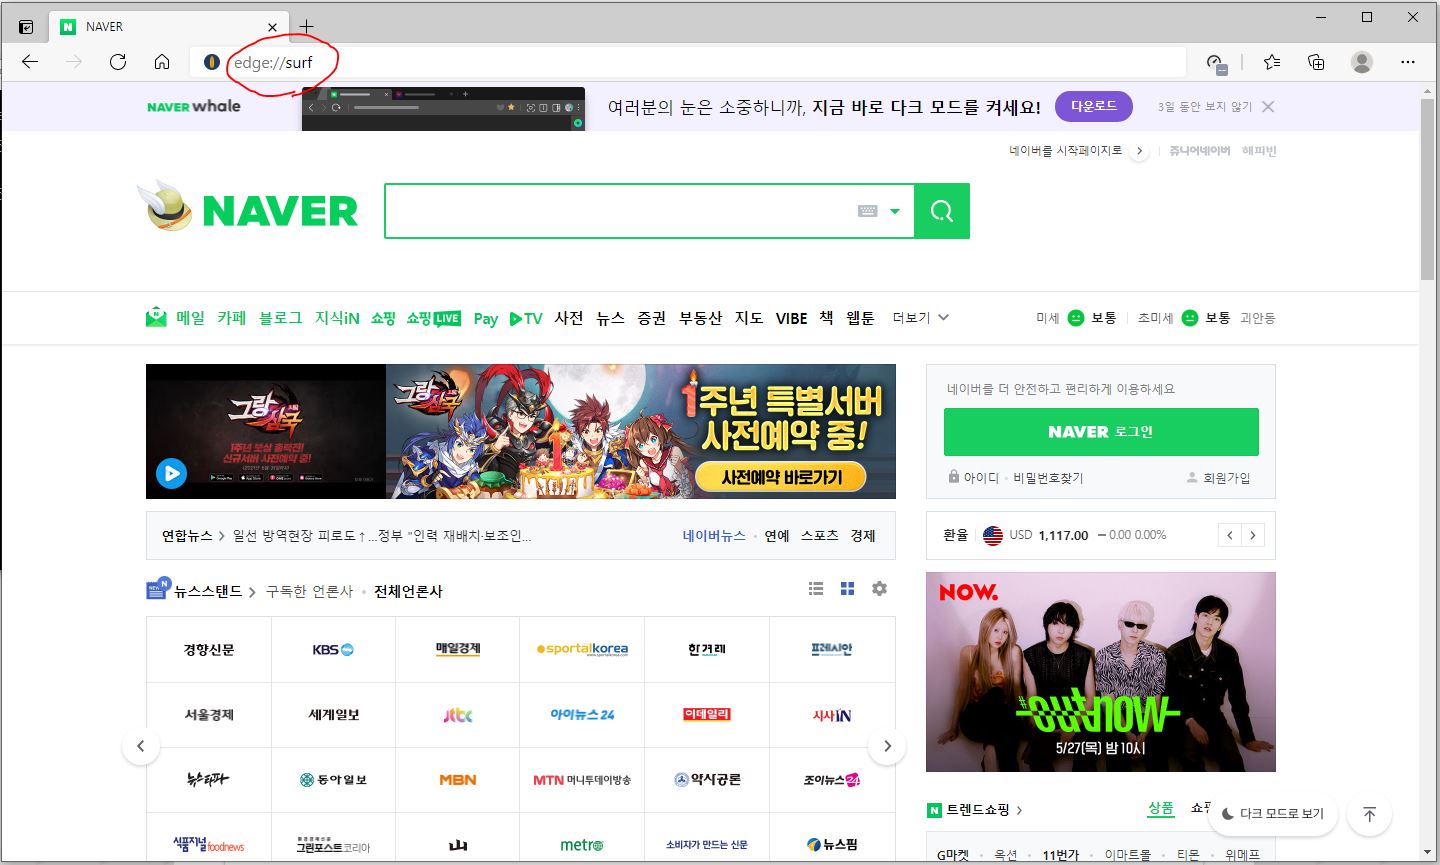Screen dimensions: 1440x865
Task: Reload the current page
Action: 118,62
